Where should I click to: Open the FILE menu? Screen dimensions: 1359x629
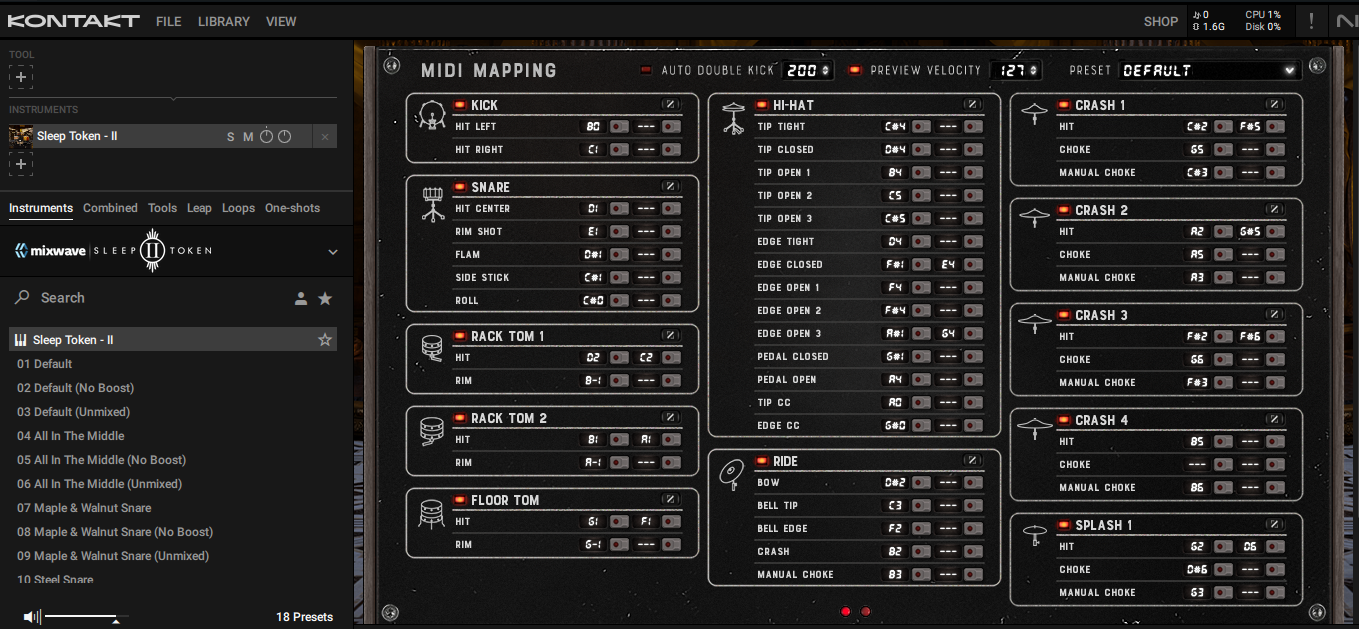click(169, 21)
